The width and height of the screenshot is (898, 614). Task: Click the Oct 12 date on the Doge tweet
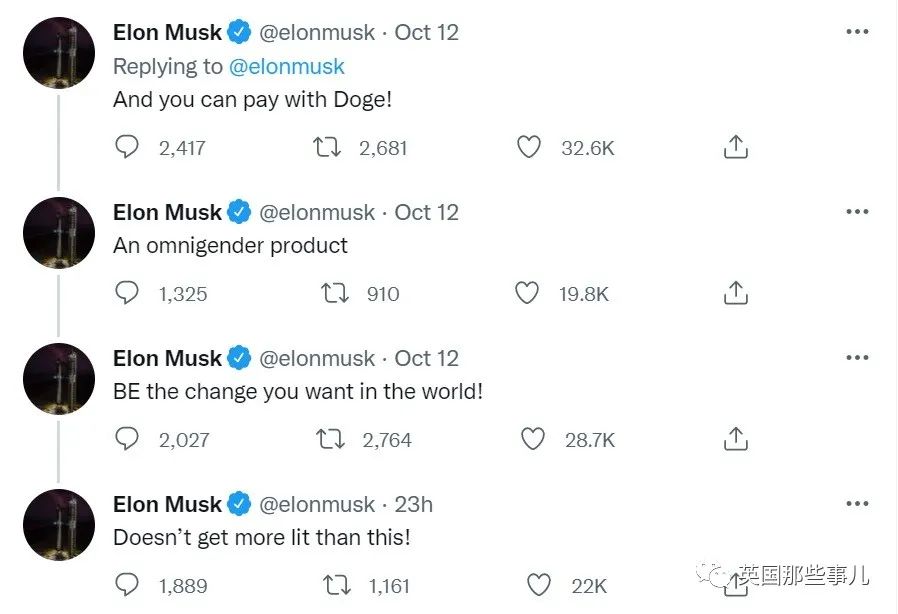tap(427, 32)
